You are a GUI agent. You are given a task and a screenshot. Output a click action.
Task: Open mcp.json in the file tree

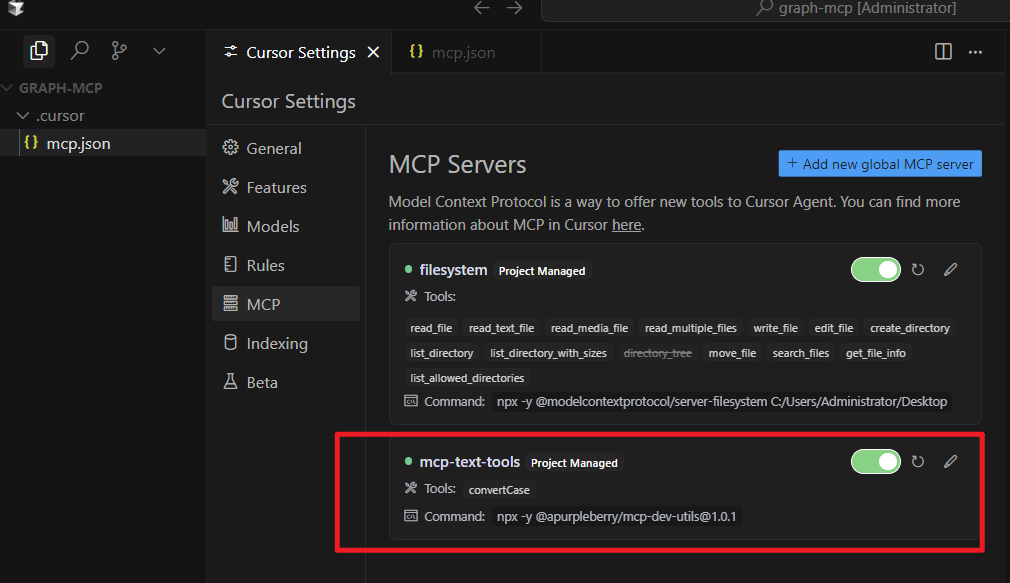pyautogui.click(x=103, y=143)
